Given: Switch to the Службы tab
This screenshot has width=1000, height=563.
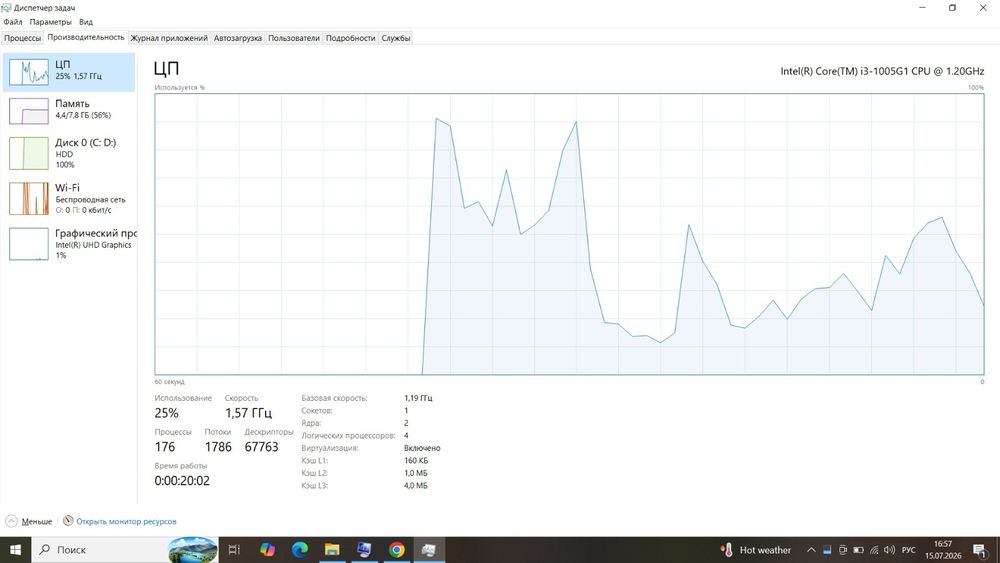Looking at the screenshot, I should [x=395, y=38].
